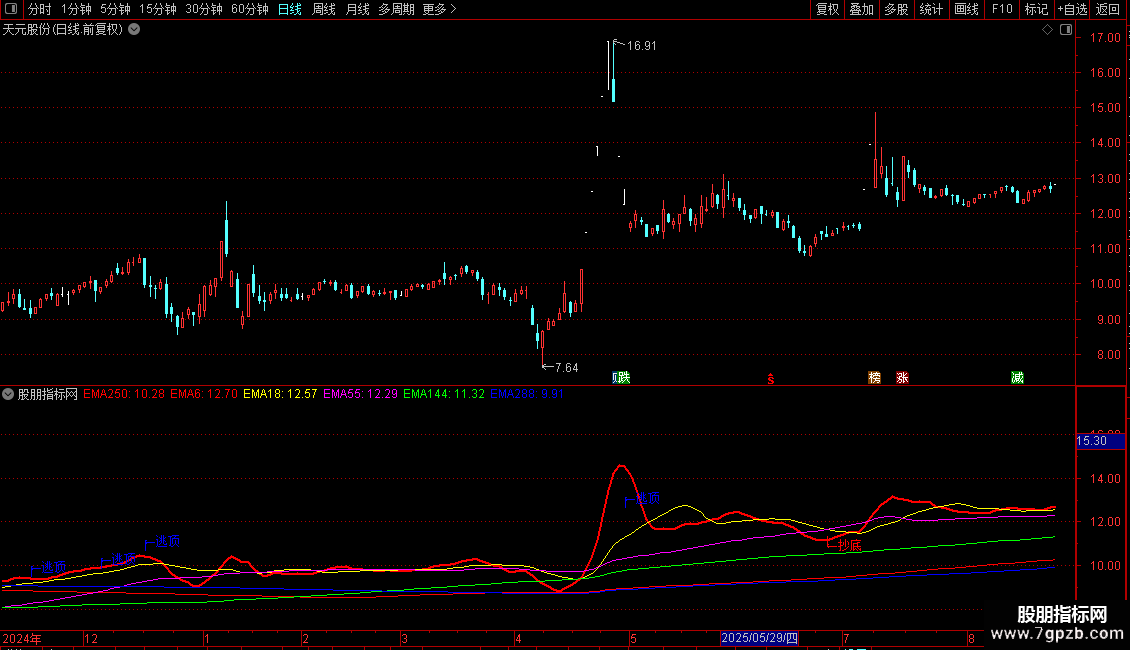The width and height of the screenshot is (1130, 650).
Task: Click the EMA6: 12.70 legend value
Action: tap(204, 394)
